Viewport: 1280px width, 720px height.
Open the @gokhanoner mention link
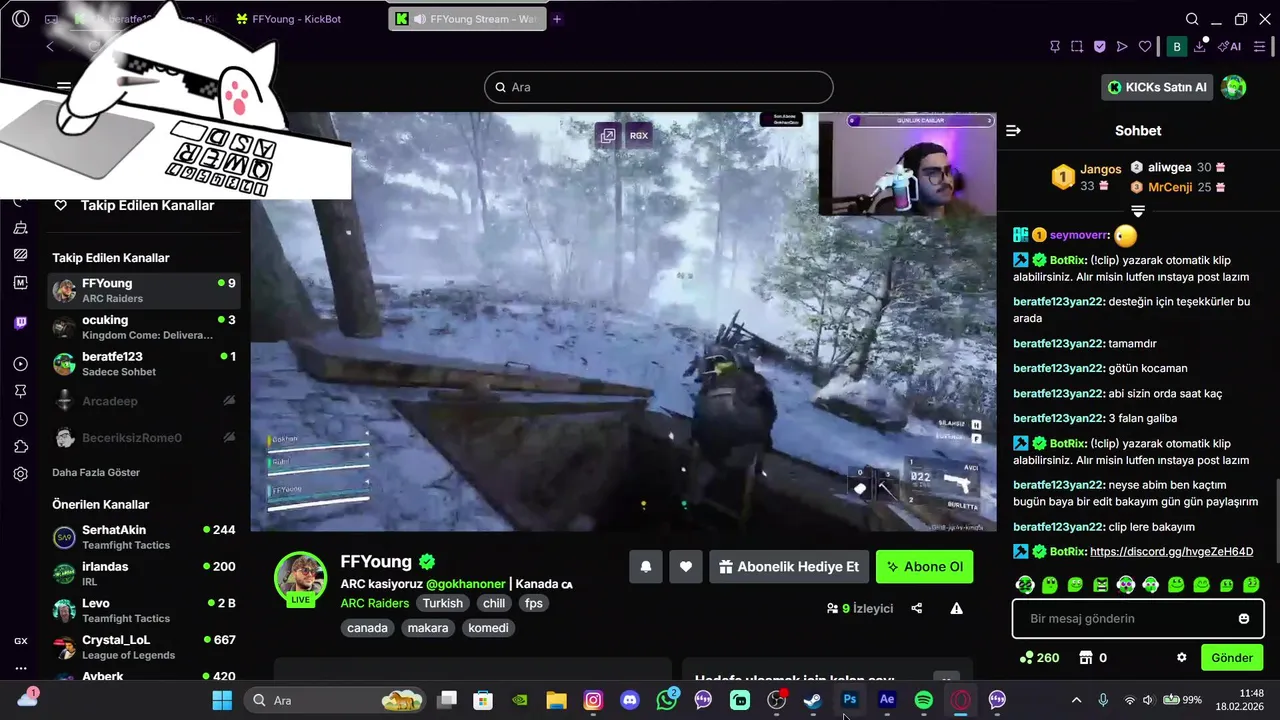click(466, 584)
